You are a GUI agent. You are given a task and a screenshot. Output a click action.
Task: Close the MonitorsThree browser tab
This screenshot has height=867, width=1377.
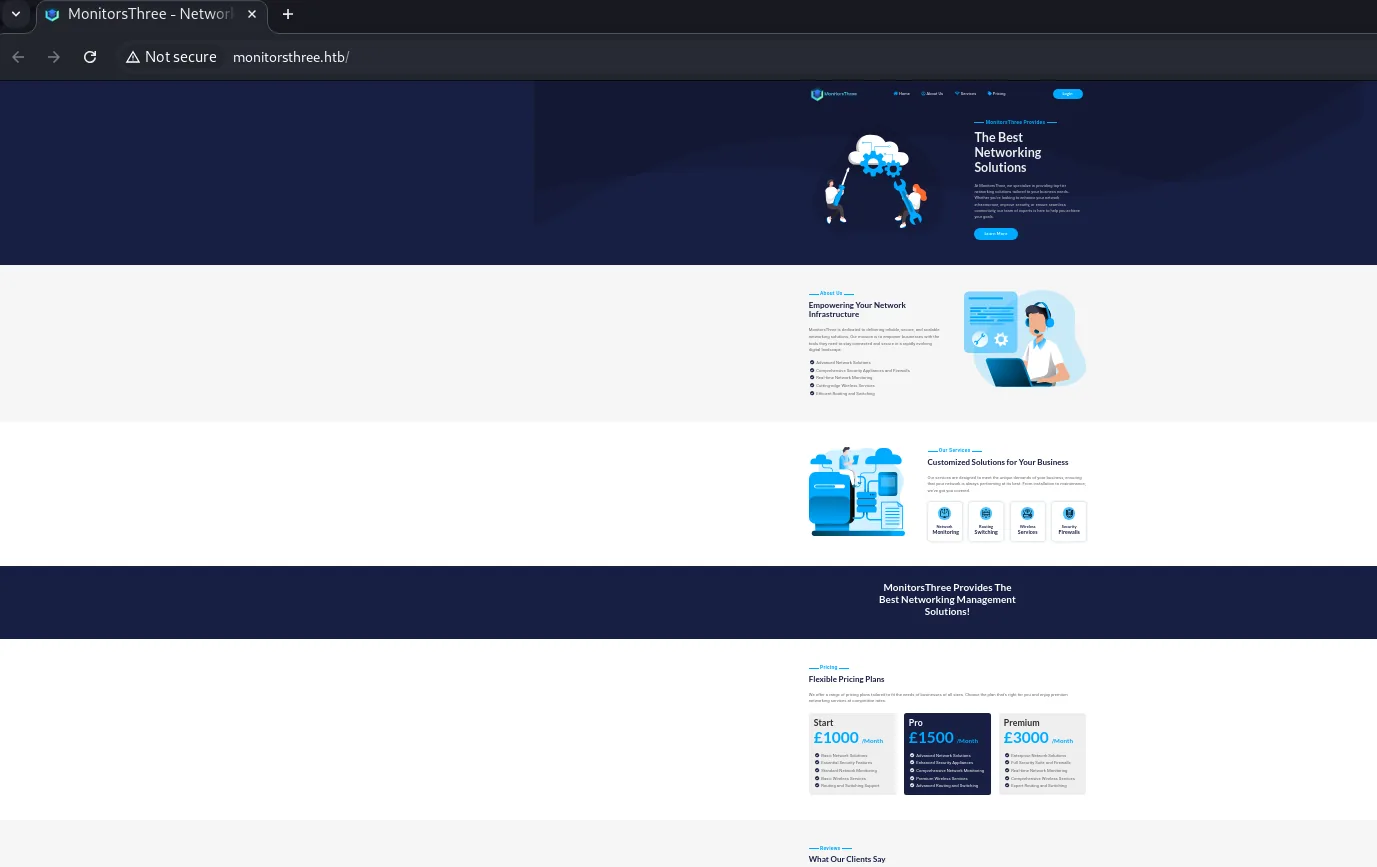point(252,14)
